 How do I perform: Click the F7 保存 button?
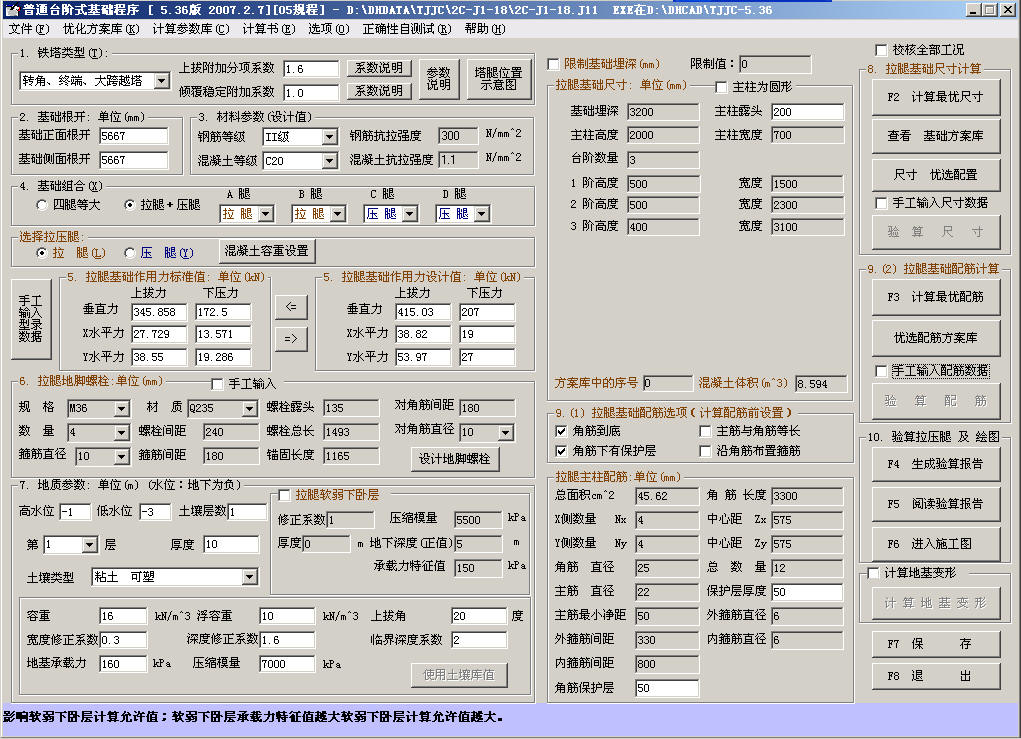tap(936, 644)
